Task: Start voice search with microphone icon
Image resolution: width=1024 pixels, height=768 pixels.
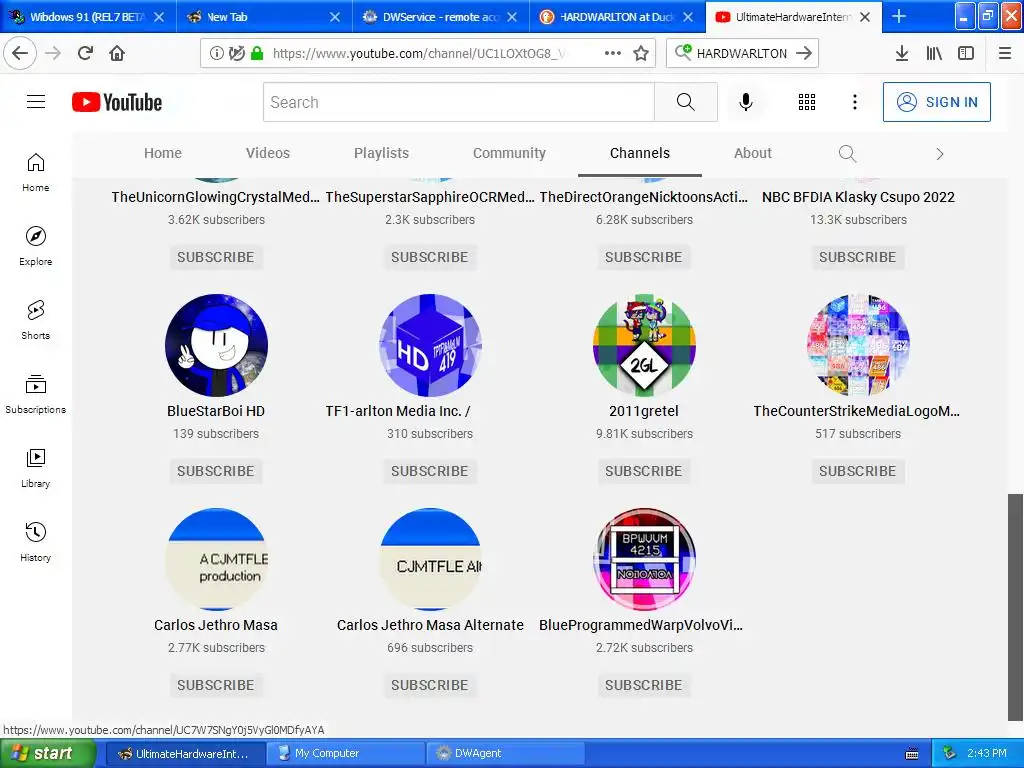Action: coord(746,102)
